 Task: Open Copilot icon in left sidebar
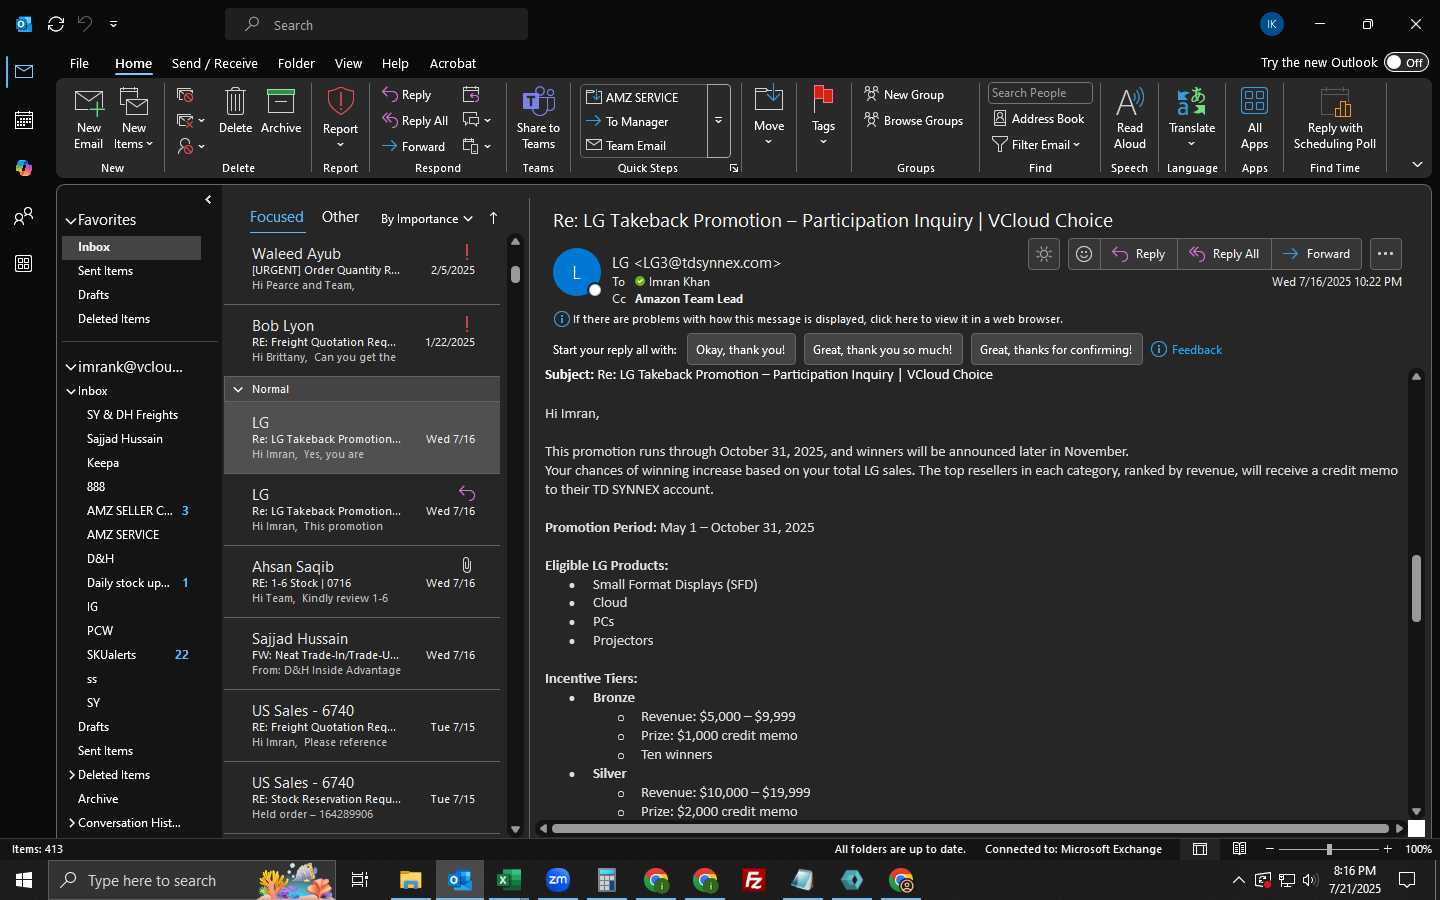(24, 168)
